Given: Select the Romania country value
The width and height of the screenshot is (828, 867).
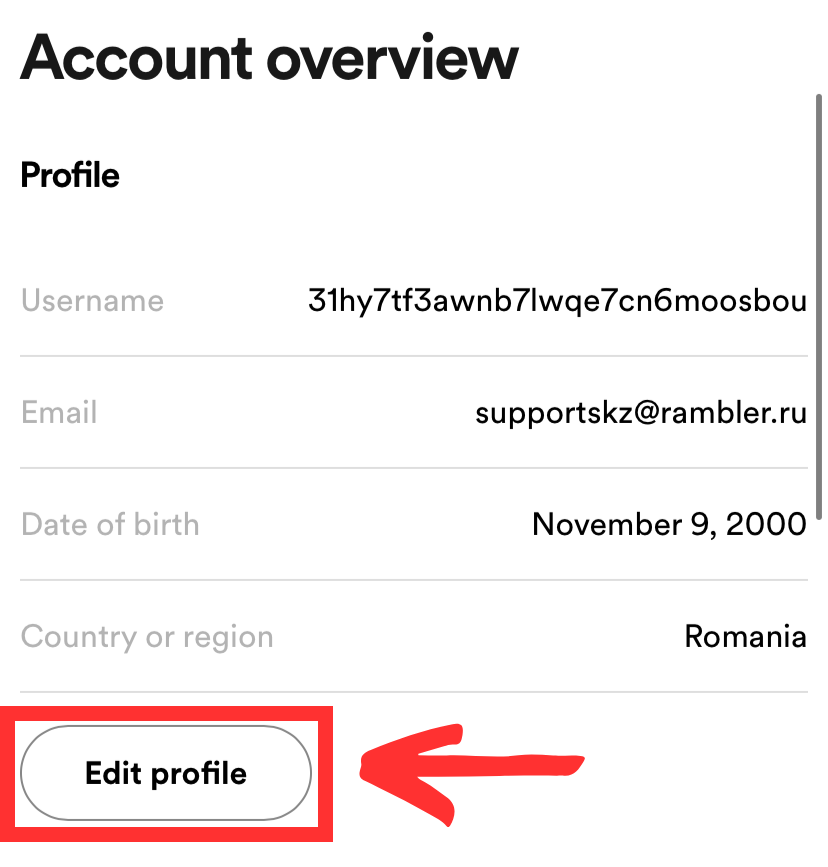Looking at the screenshot, I should tap(745, 637).
